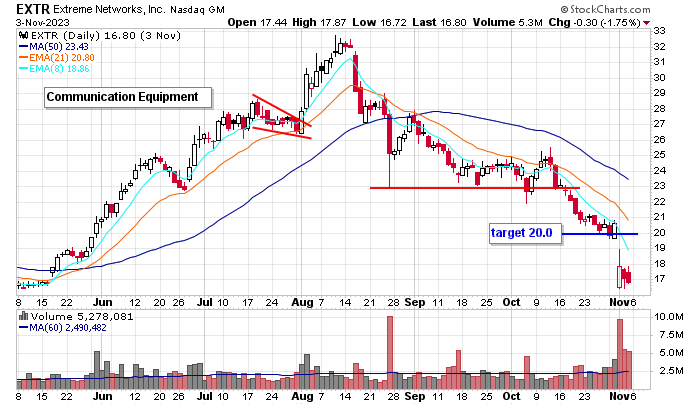Click the Low 16.72 value

(379, 22)
